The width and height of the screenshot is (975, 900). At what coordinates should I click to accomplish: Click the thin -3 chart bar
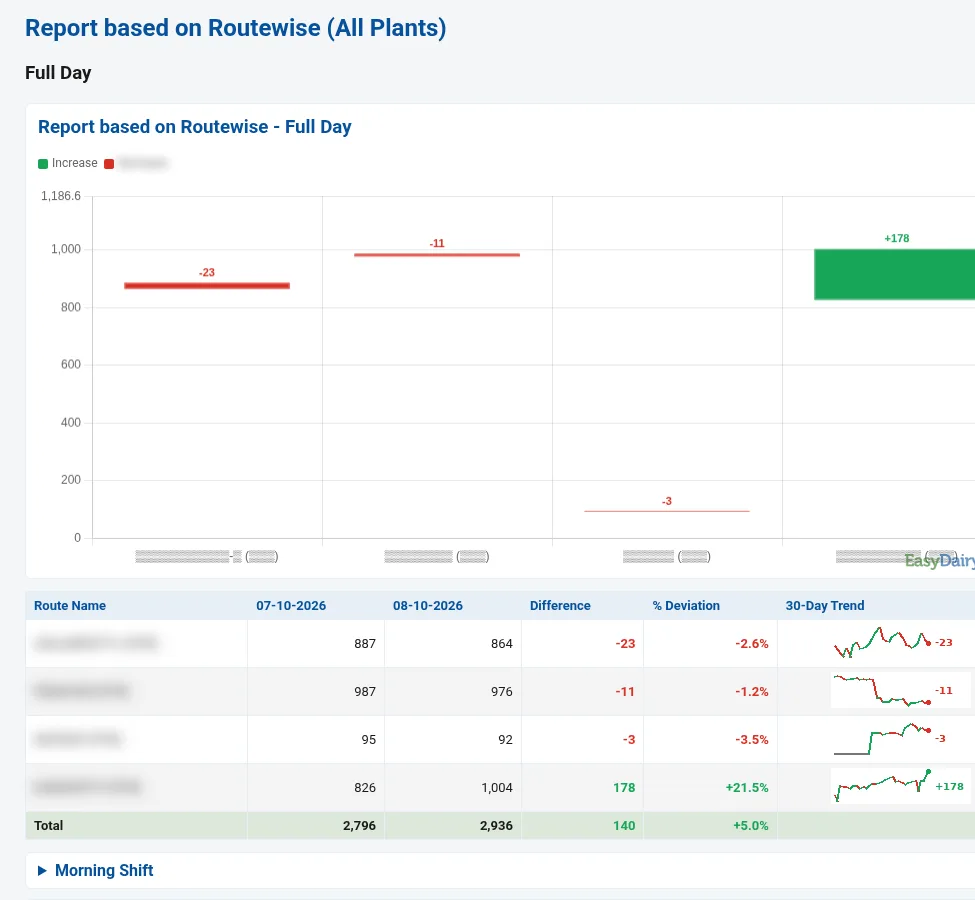667,511
